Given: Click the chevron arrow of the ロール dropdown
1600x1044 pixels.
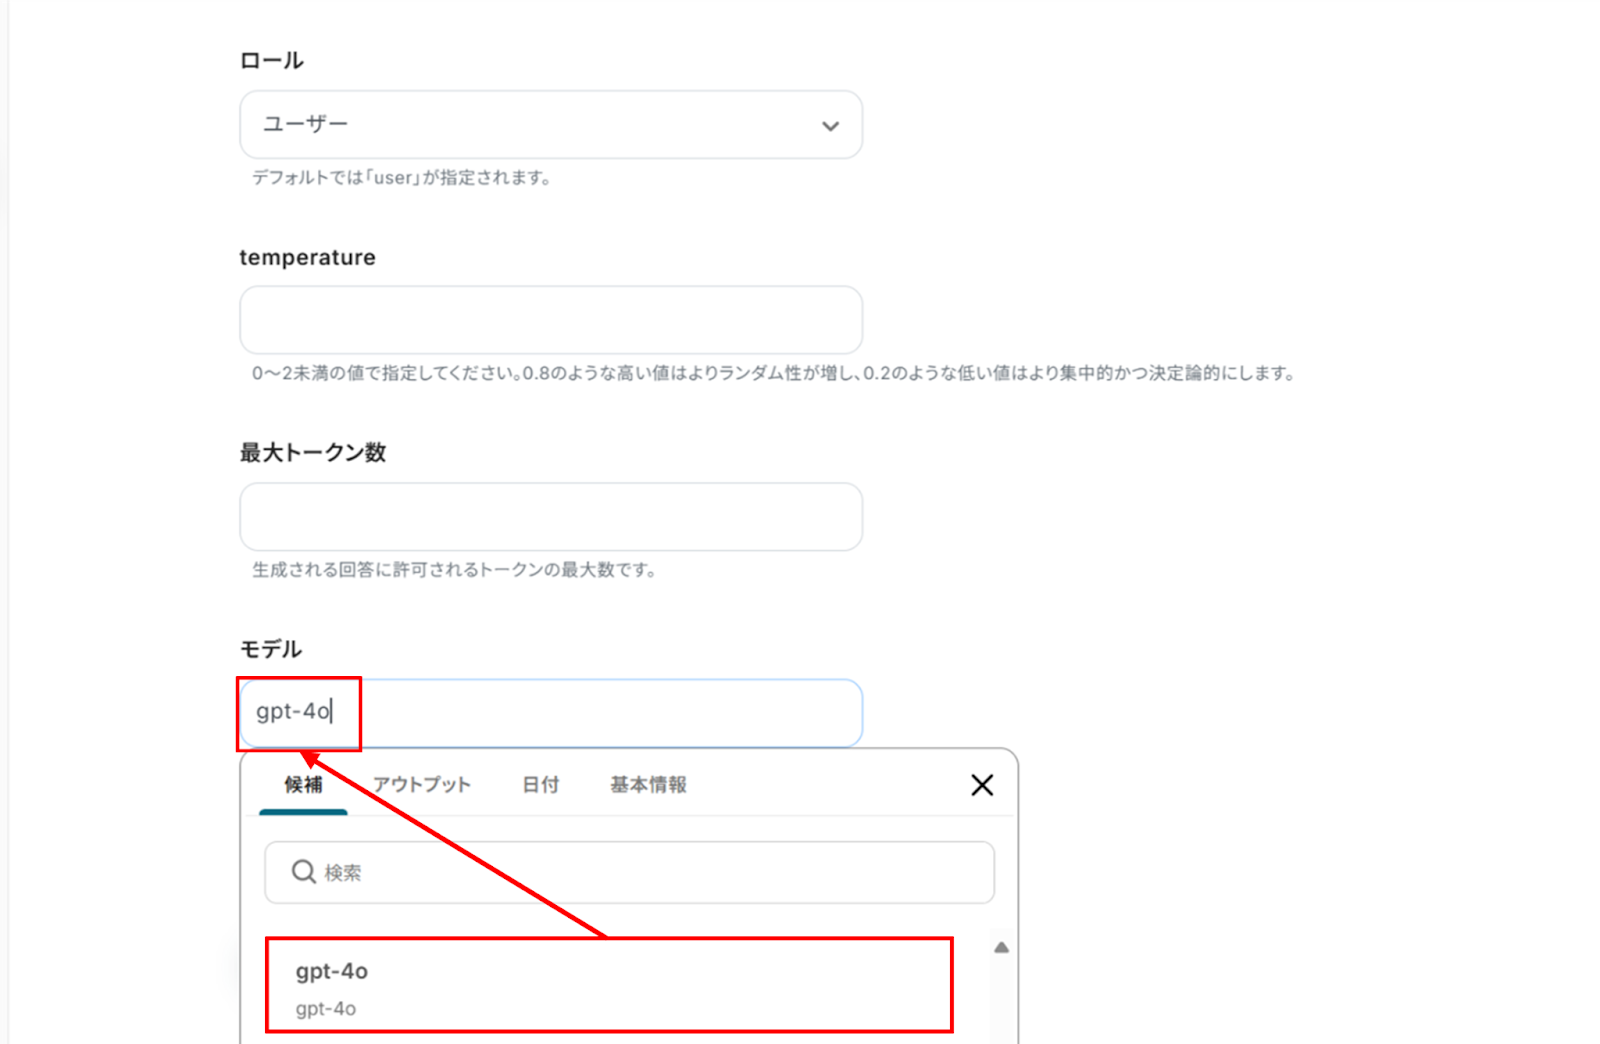Looking at the screenshot, I should [x=830, y=126].
